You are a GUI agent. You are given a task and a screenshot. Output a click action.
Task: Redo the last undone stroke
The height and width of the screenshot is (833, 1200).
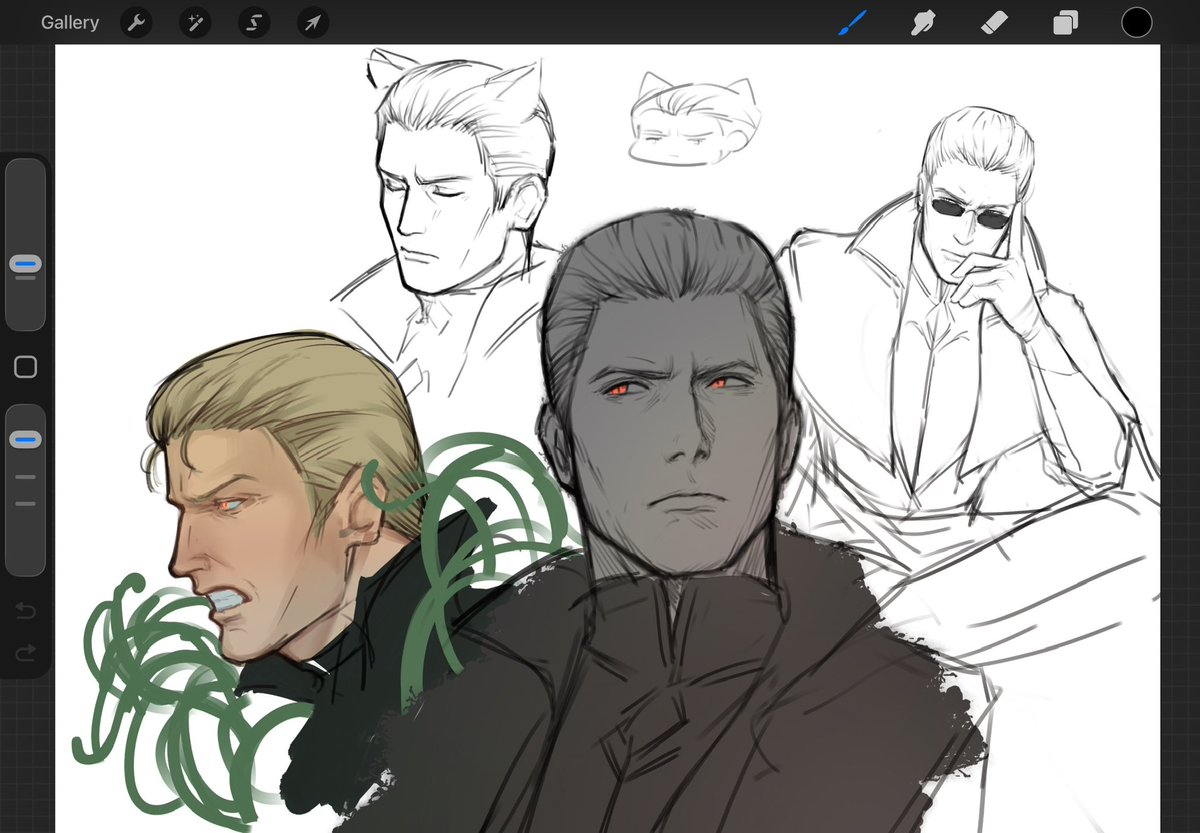coord(26,653)
